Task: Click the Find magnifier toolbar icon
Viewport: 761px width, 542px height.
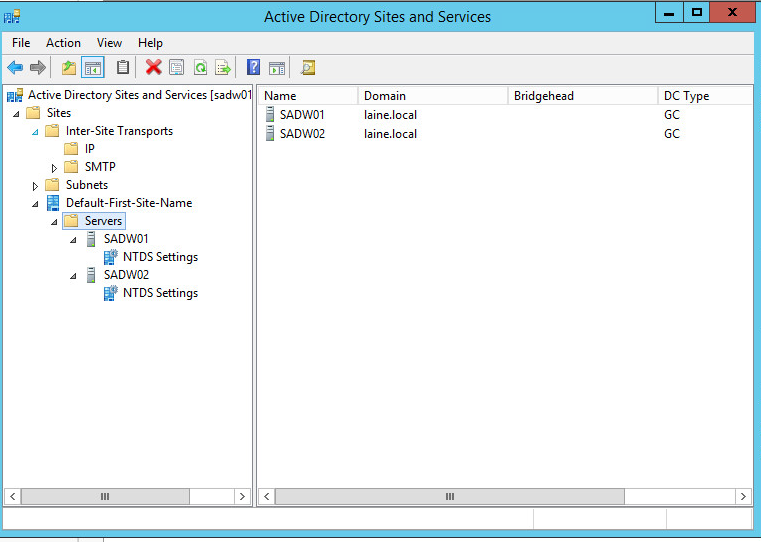Action: click(x=308, y=67)
